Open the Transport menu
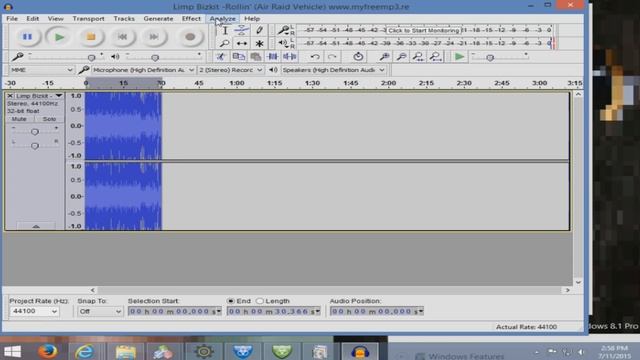This screenshot has width=640, height=360. pyautogui.click(x=89, y=19)
